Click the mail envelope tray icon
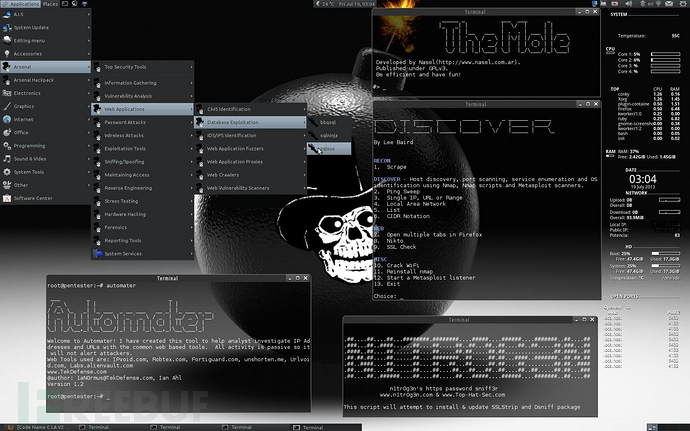The image size is (690, 431). 669,4
